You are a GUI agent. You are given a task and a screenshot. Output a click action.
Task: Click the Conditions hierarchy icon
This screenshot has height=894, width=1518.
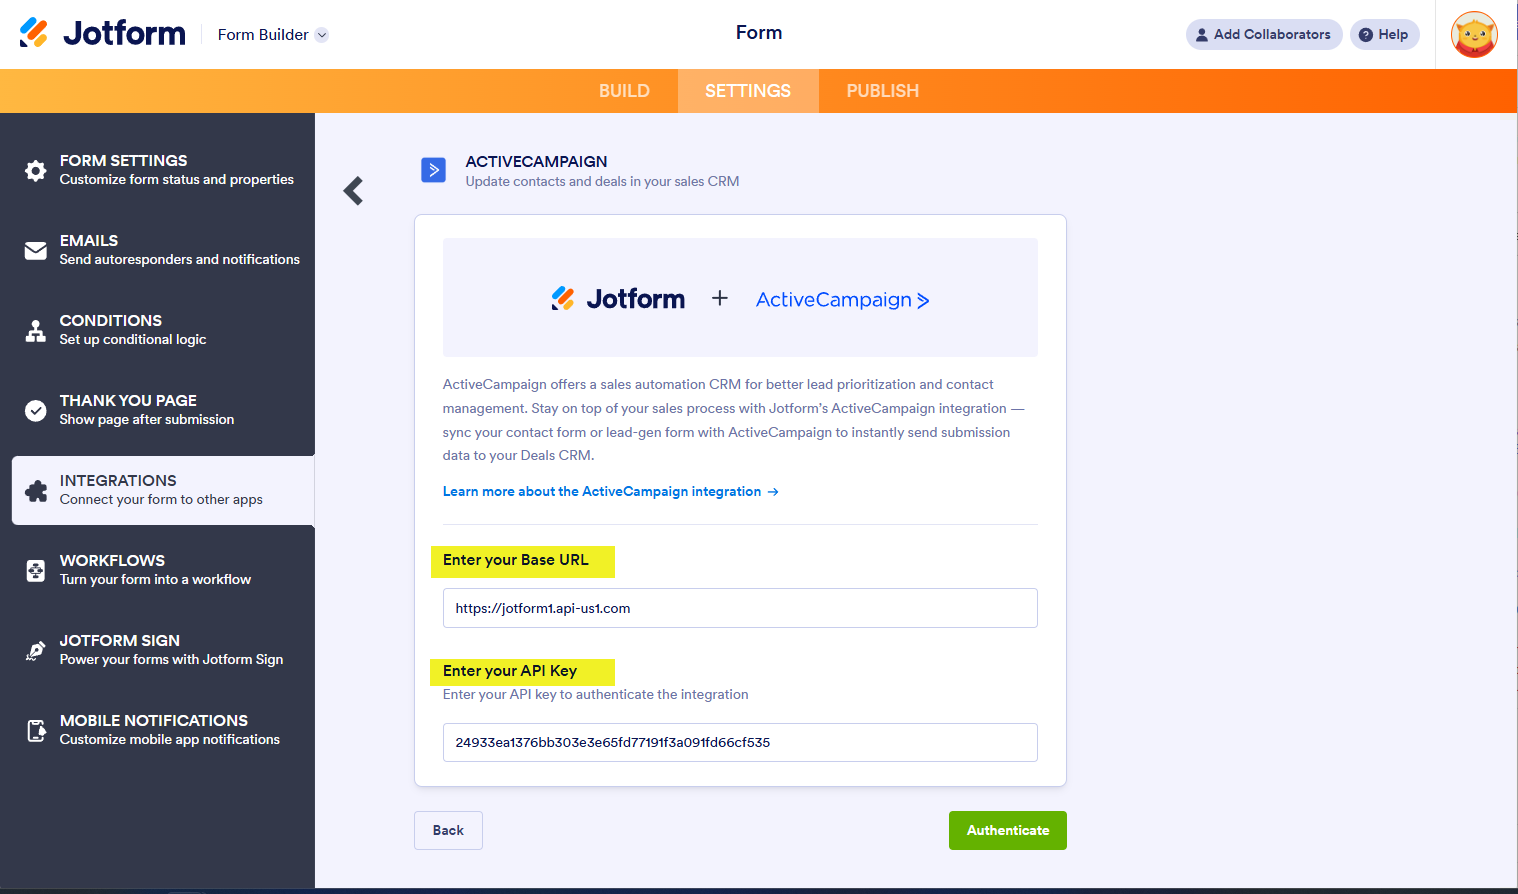36,330
